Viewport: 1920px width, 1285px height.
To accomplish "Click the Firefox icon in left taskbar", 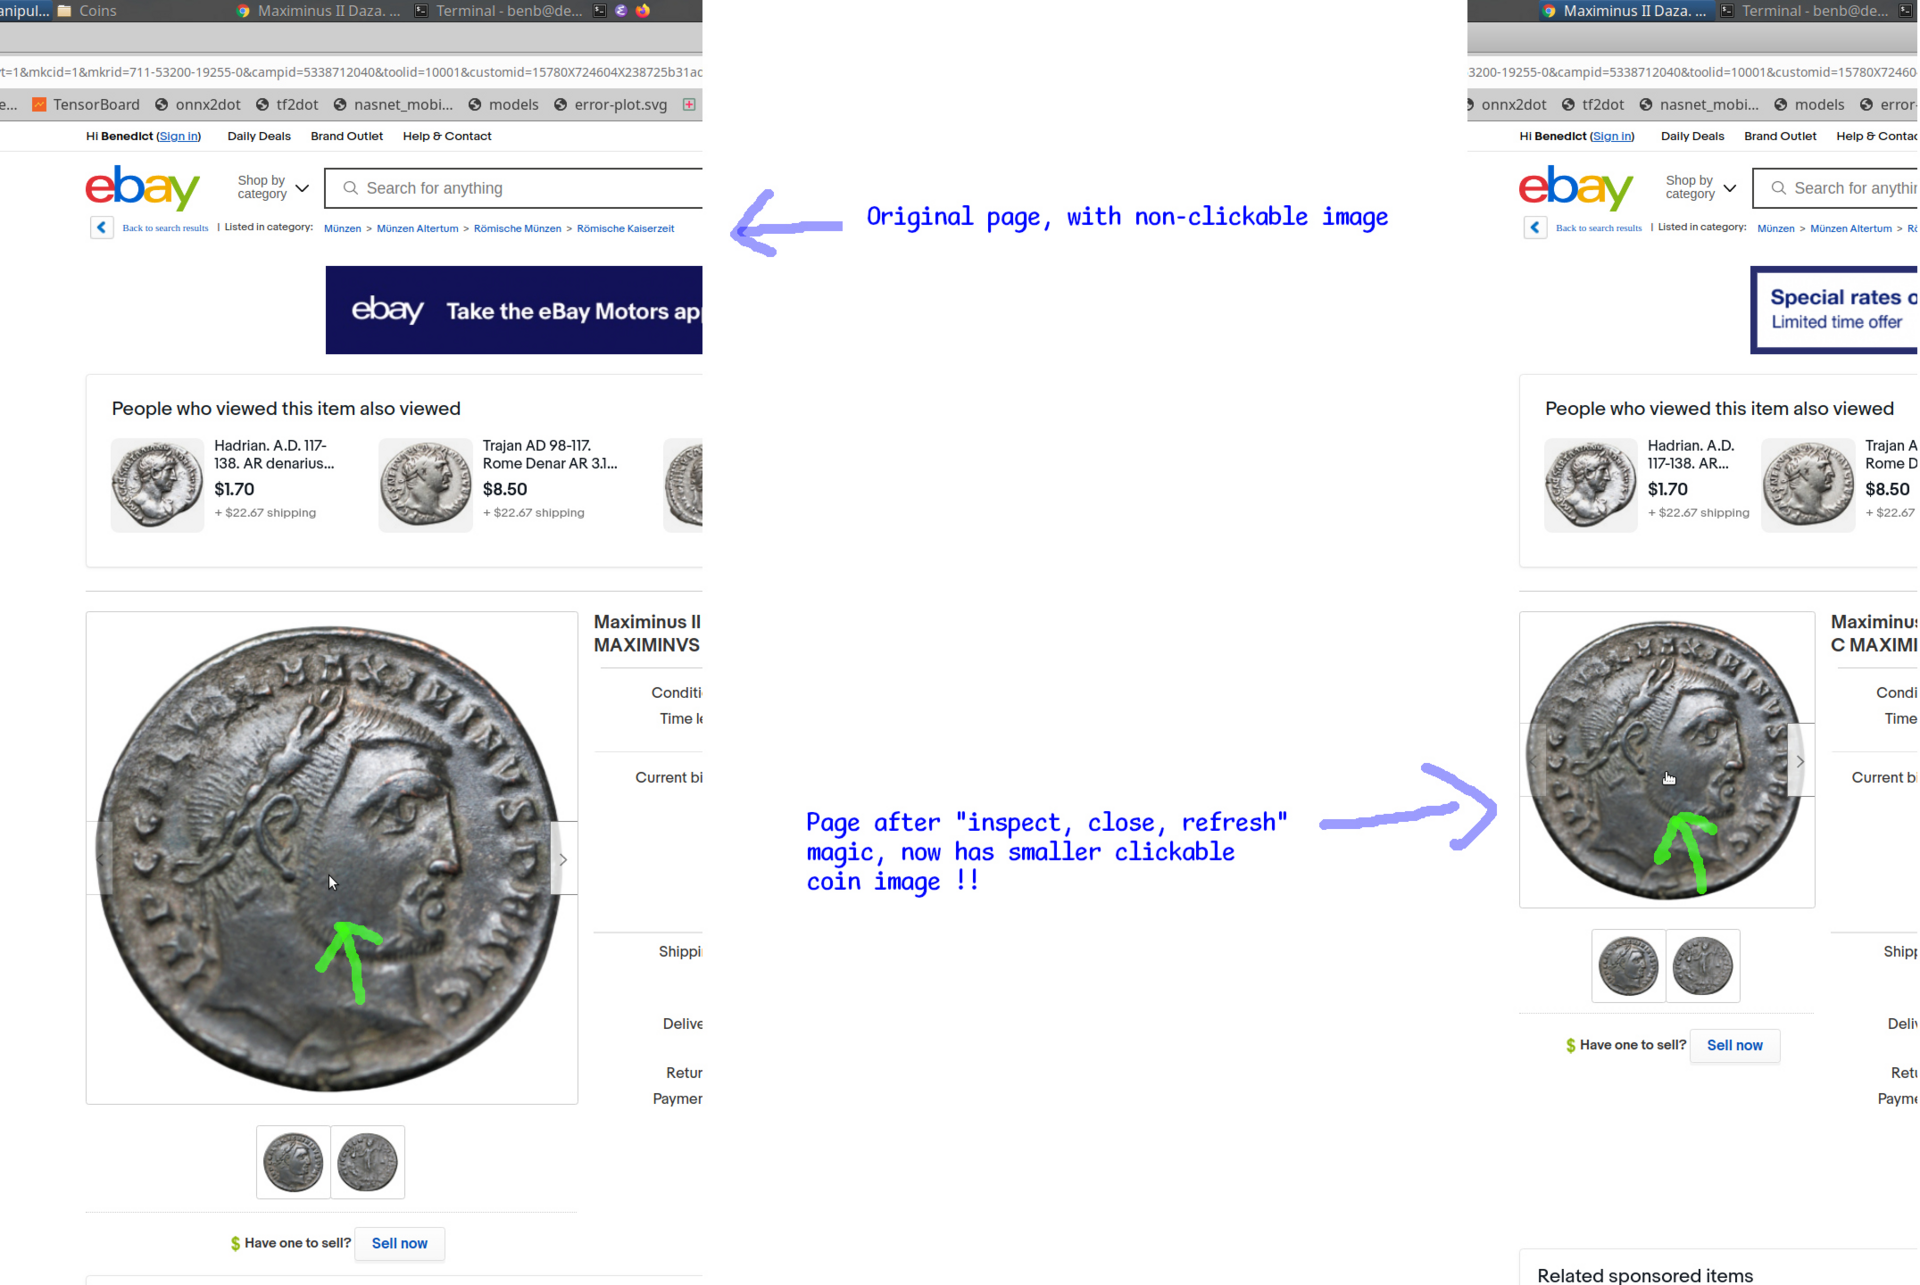I will tap(643, 11).
